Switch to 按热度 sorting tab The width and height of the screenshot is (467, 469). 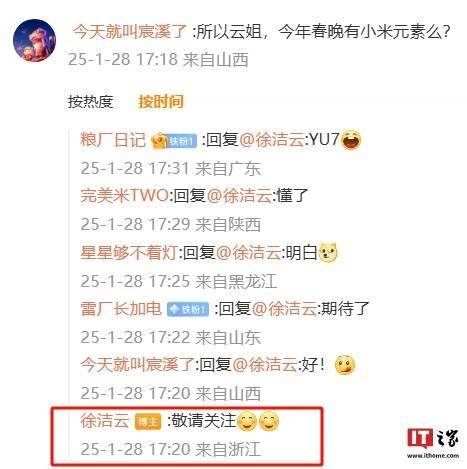(91, 102)
